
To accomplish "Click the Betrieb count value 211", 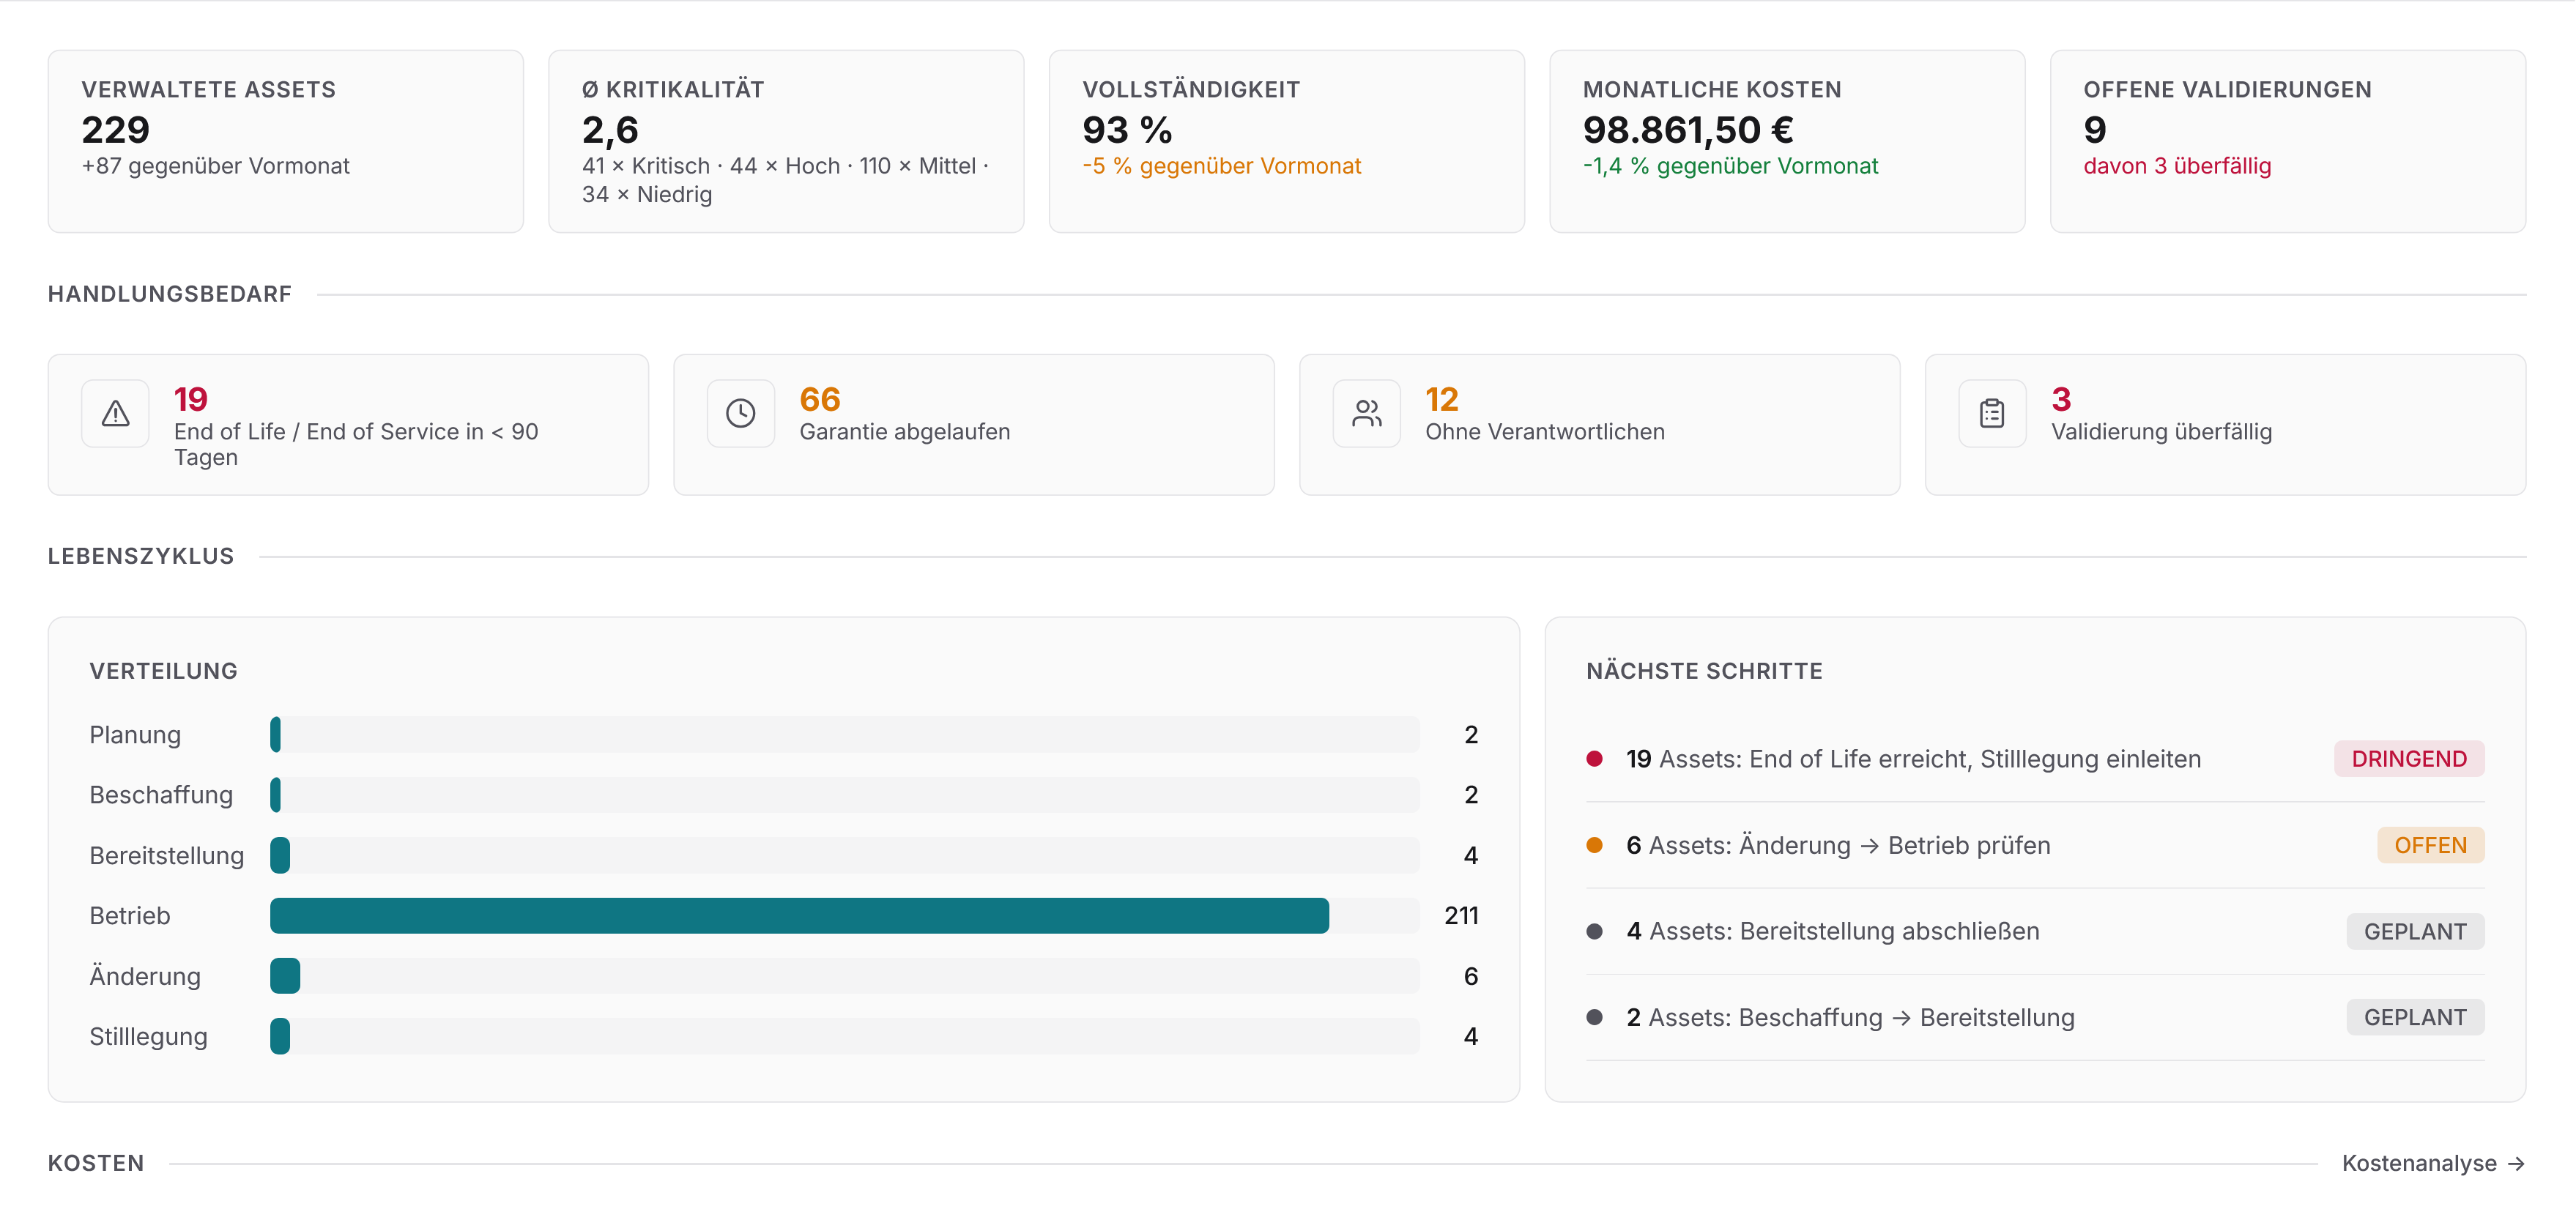I will point(1461,915).
